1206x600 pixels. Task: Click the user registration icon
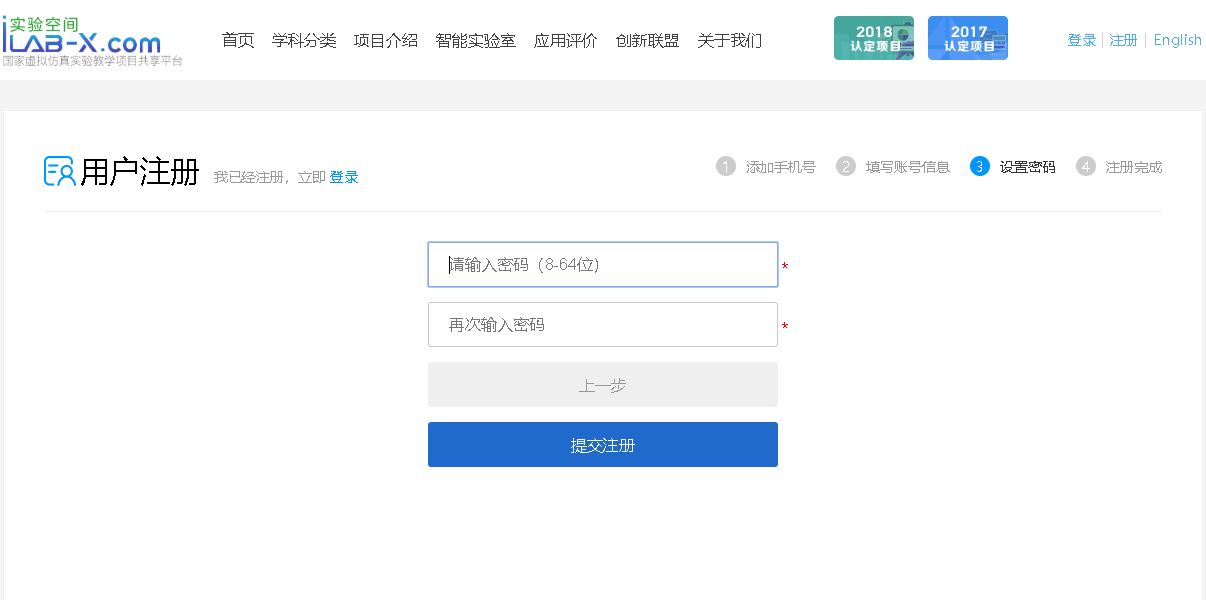click(x=59, y=171)
